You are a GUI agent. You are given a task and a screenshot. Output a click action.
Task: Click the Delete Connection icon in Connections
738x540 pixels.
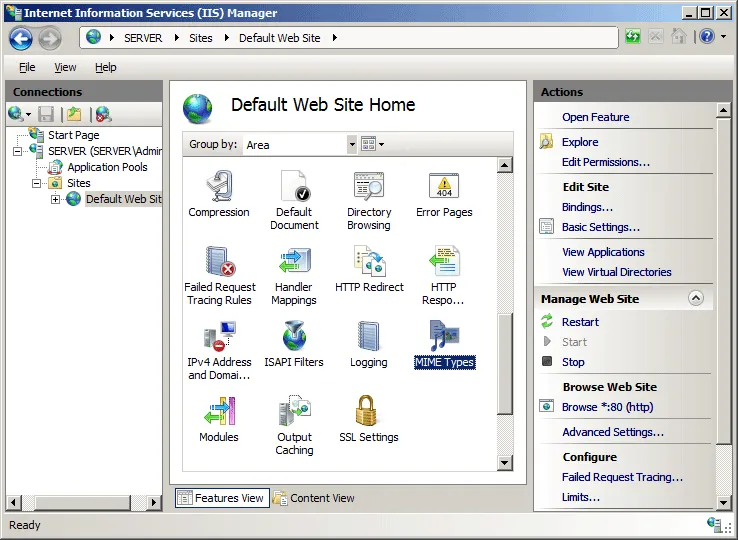[103, 114]
